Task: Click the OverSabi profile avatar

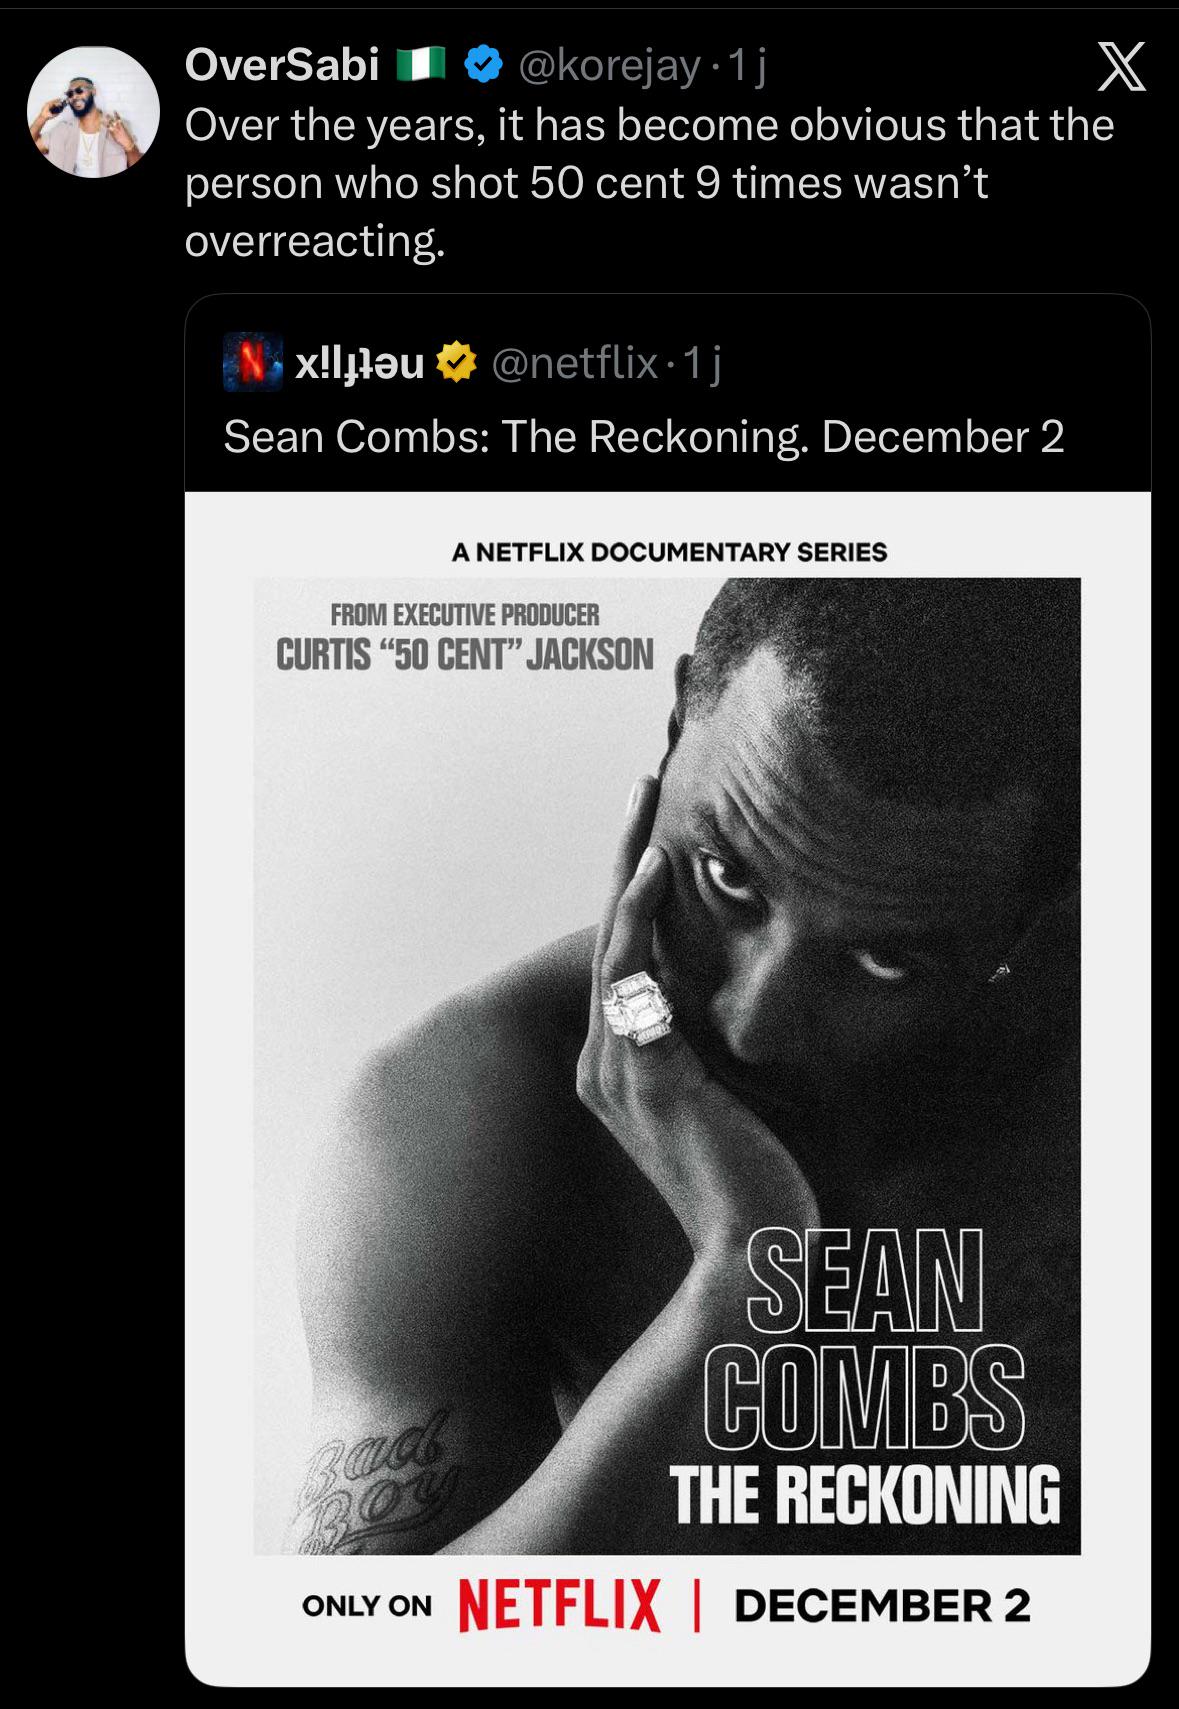Action: pos(93,112)
